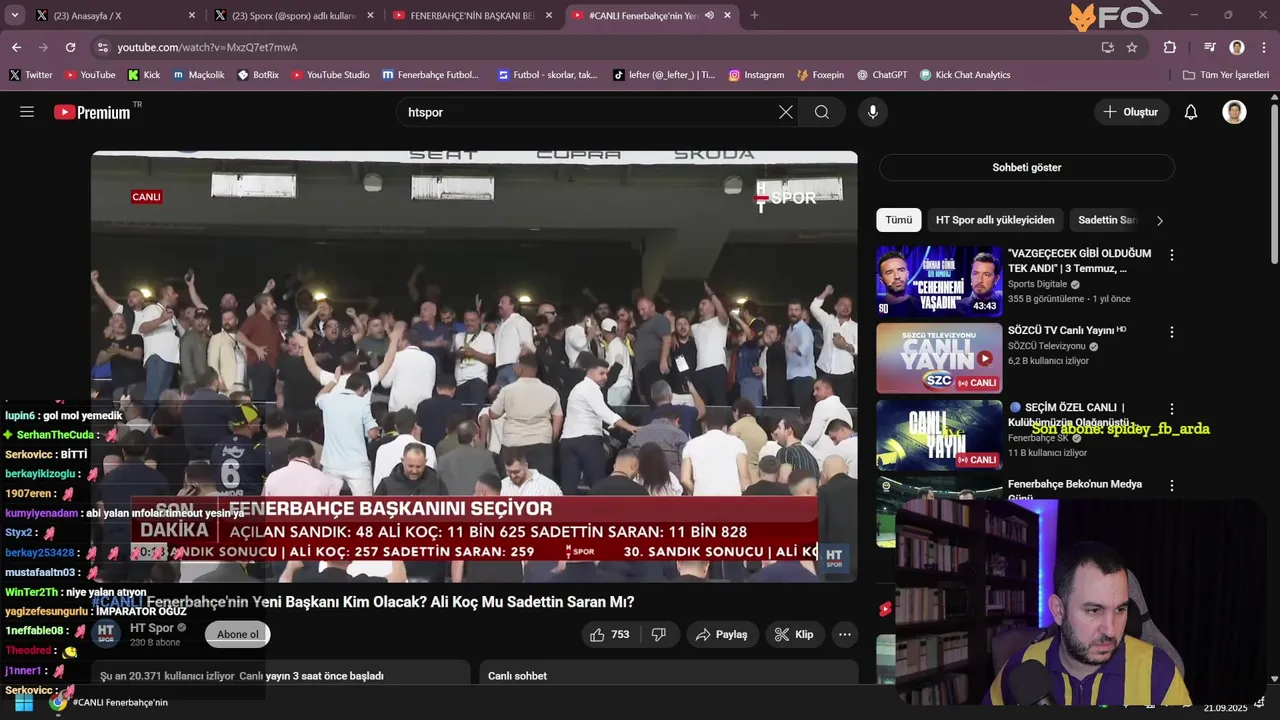Open the Chrome profile avatar
Screen dimensions: 1280x720
click(x=1237, y=47)
